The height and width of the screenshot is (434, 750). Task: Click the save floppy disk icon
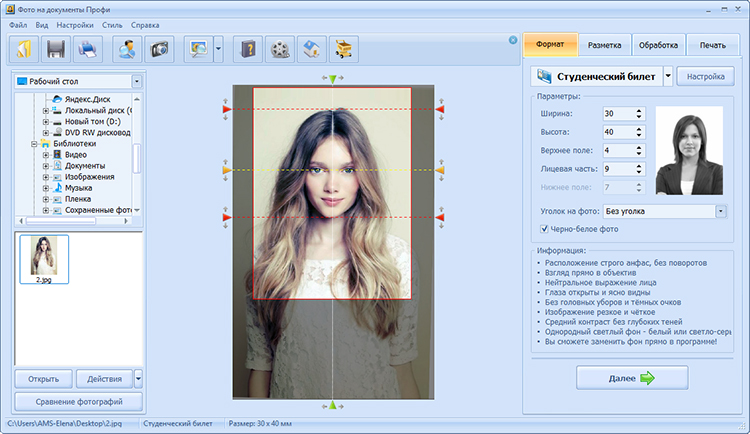pos(57,47)
